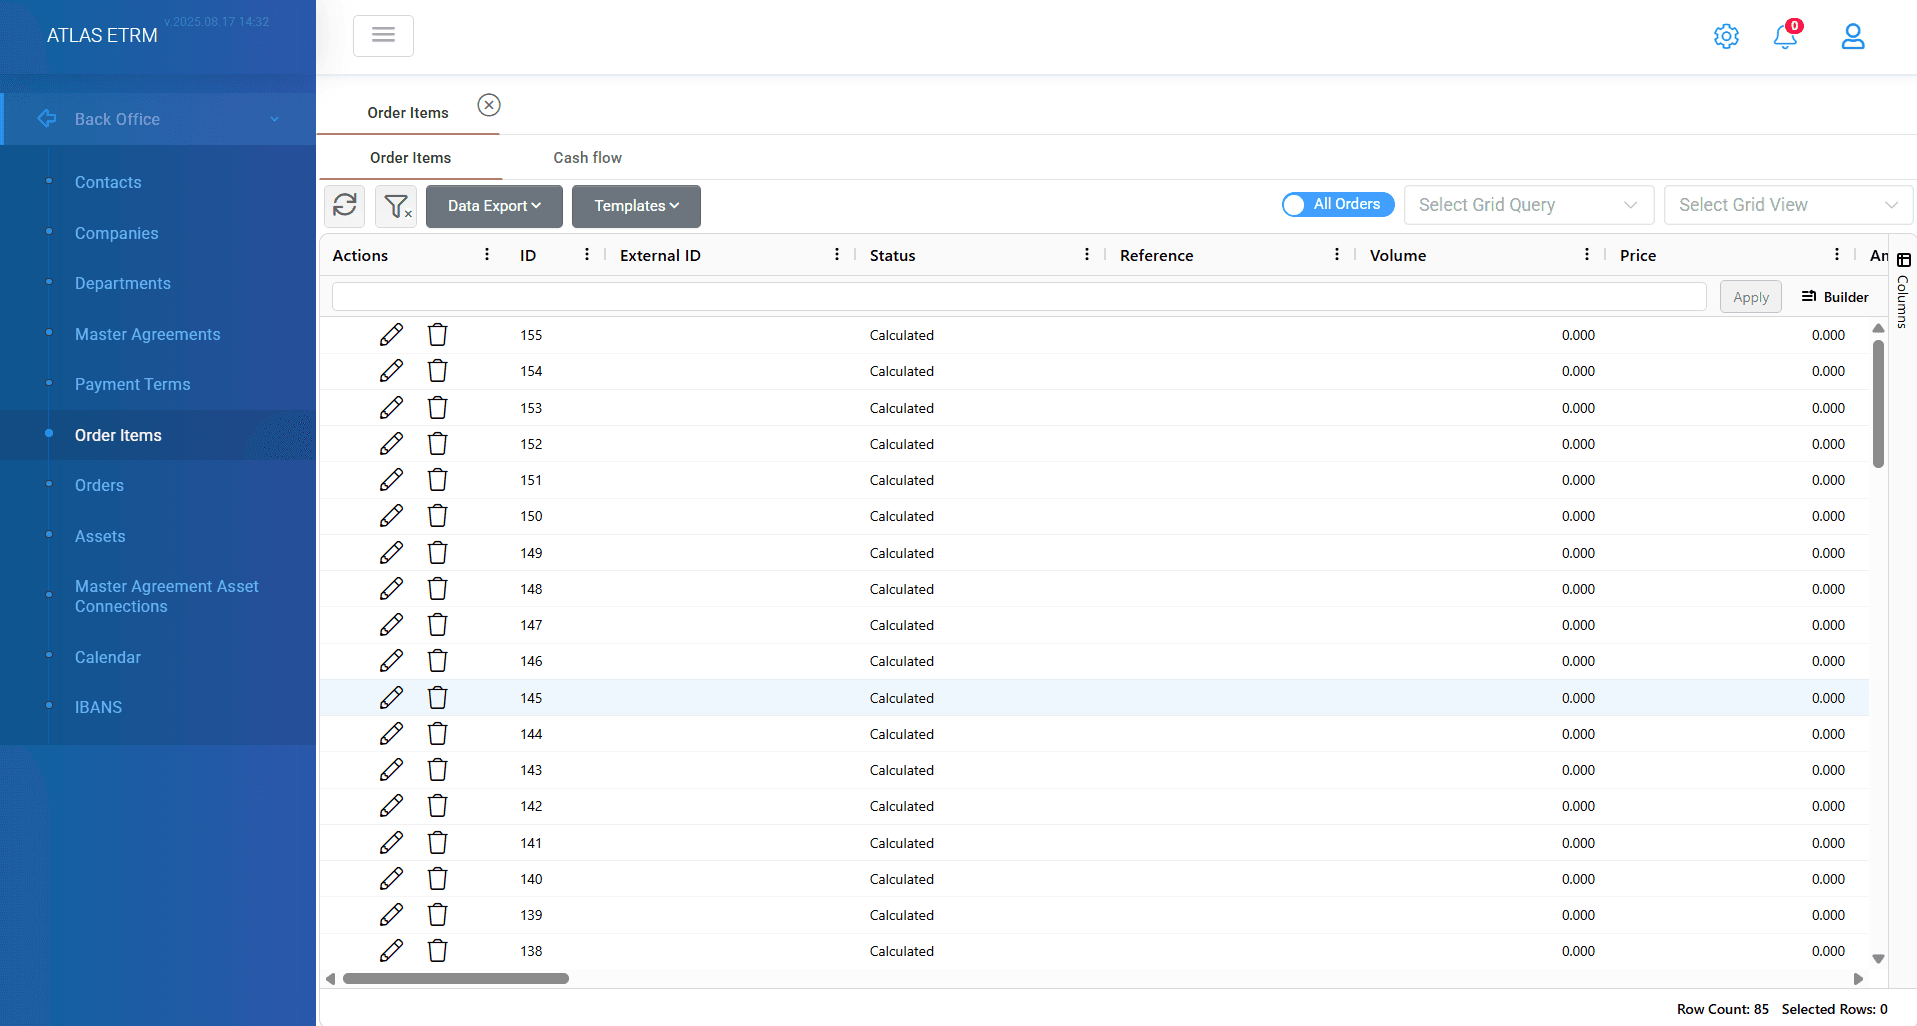
Task: Open Actions column menu
Action: tap(487, 255)
